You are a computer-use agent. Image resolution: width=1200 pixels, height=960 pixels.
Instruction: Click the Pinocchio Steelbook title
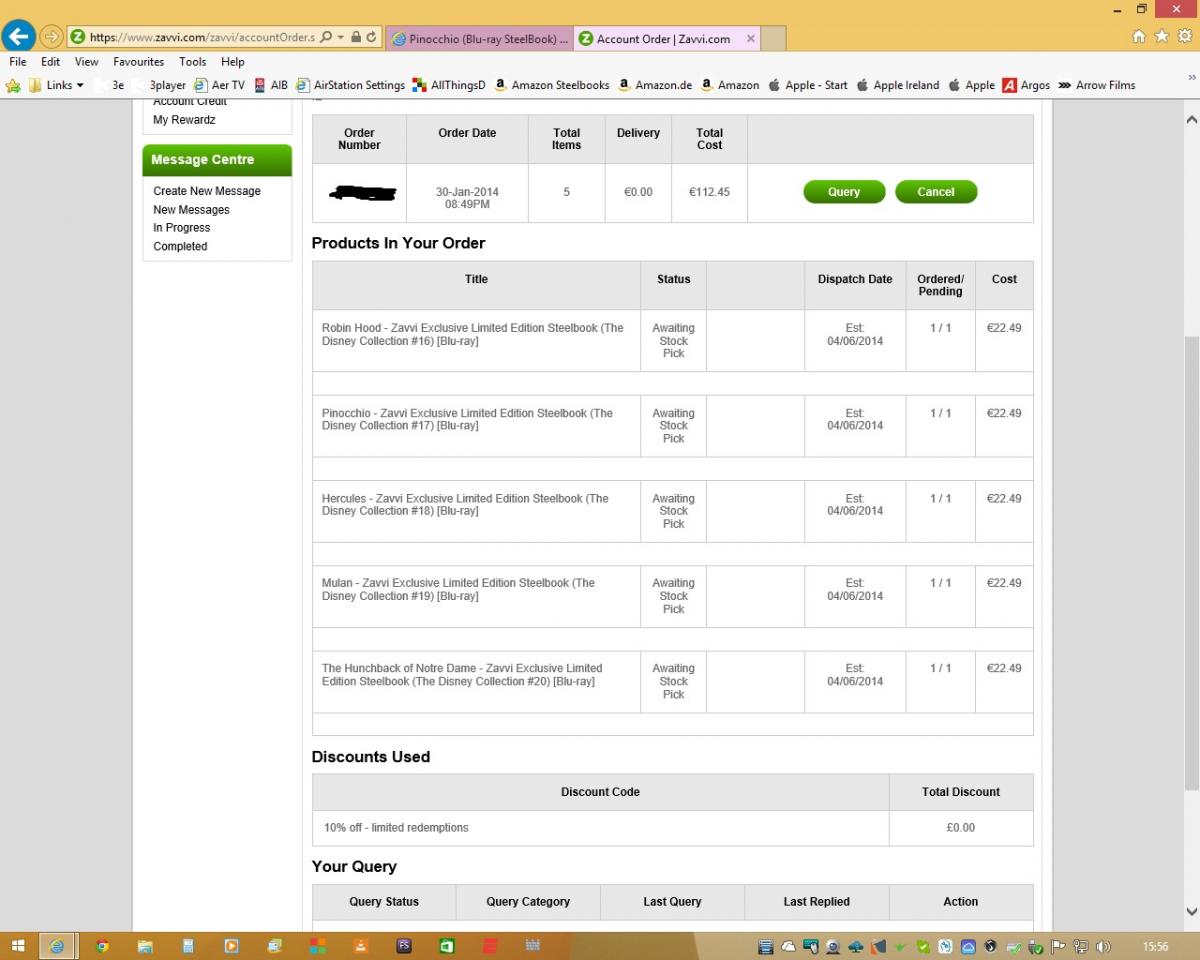coord(467,419)
